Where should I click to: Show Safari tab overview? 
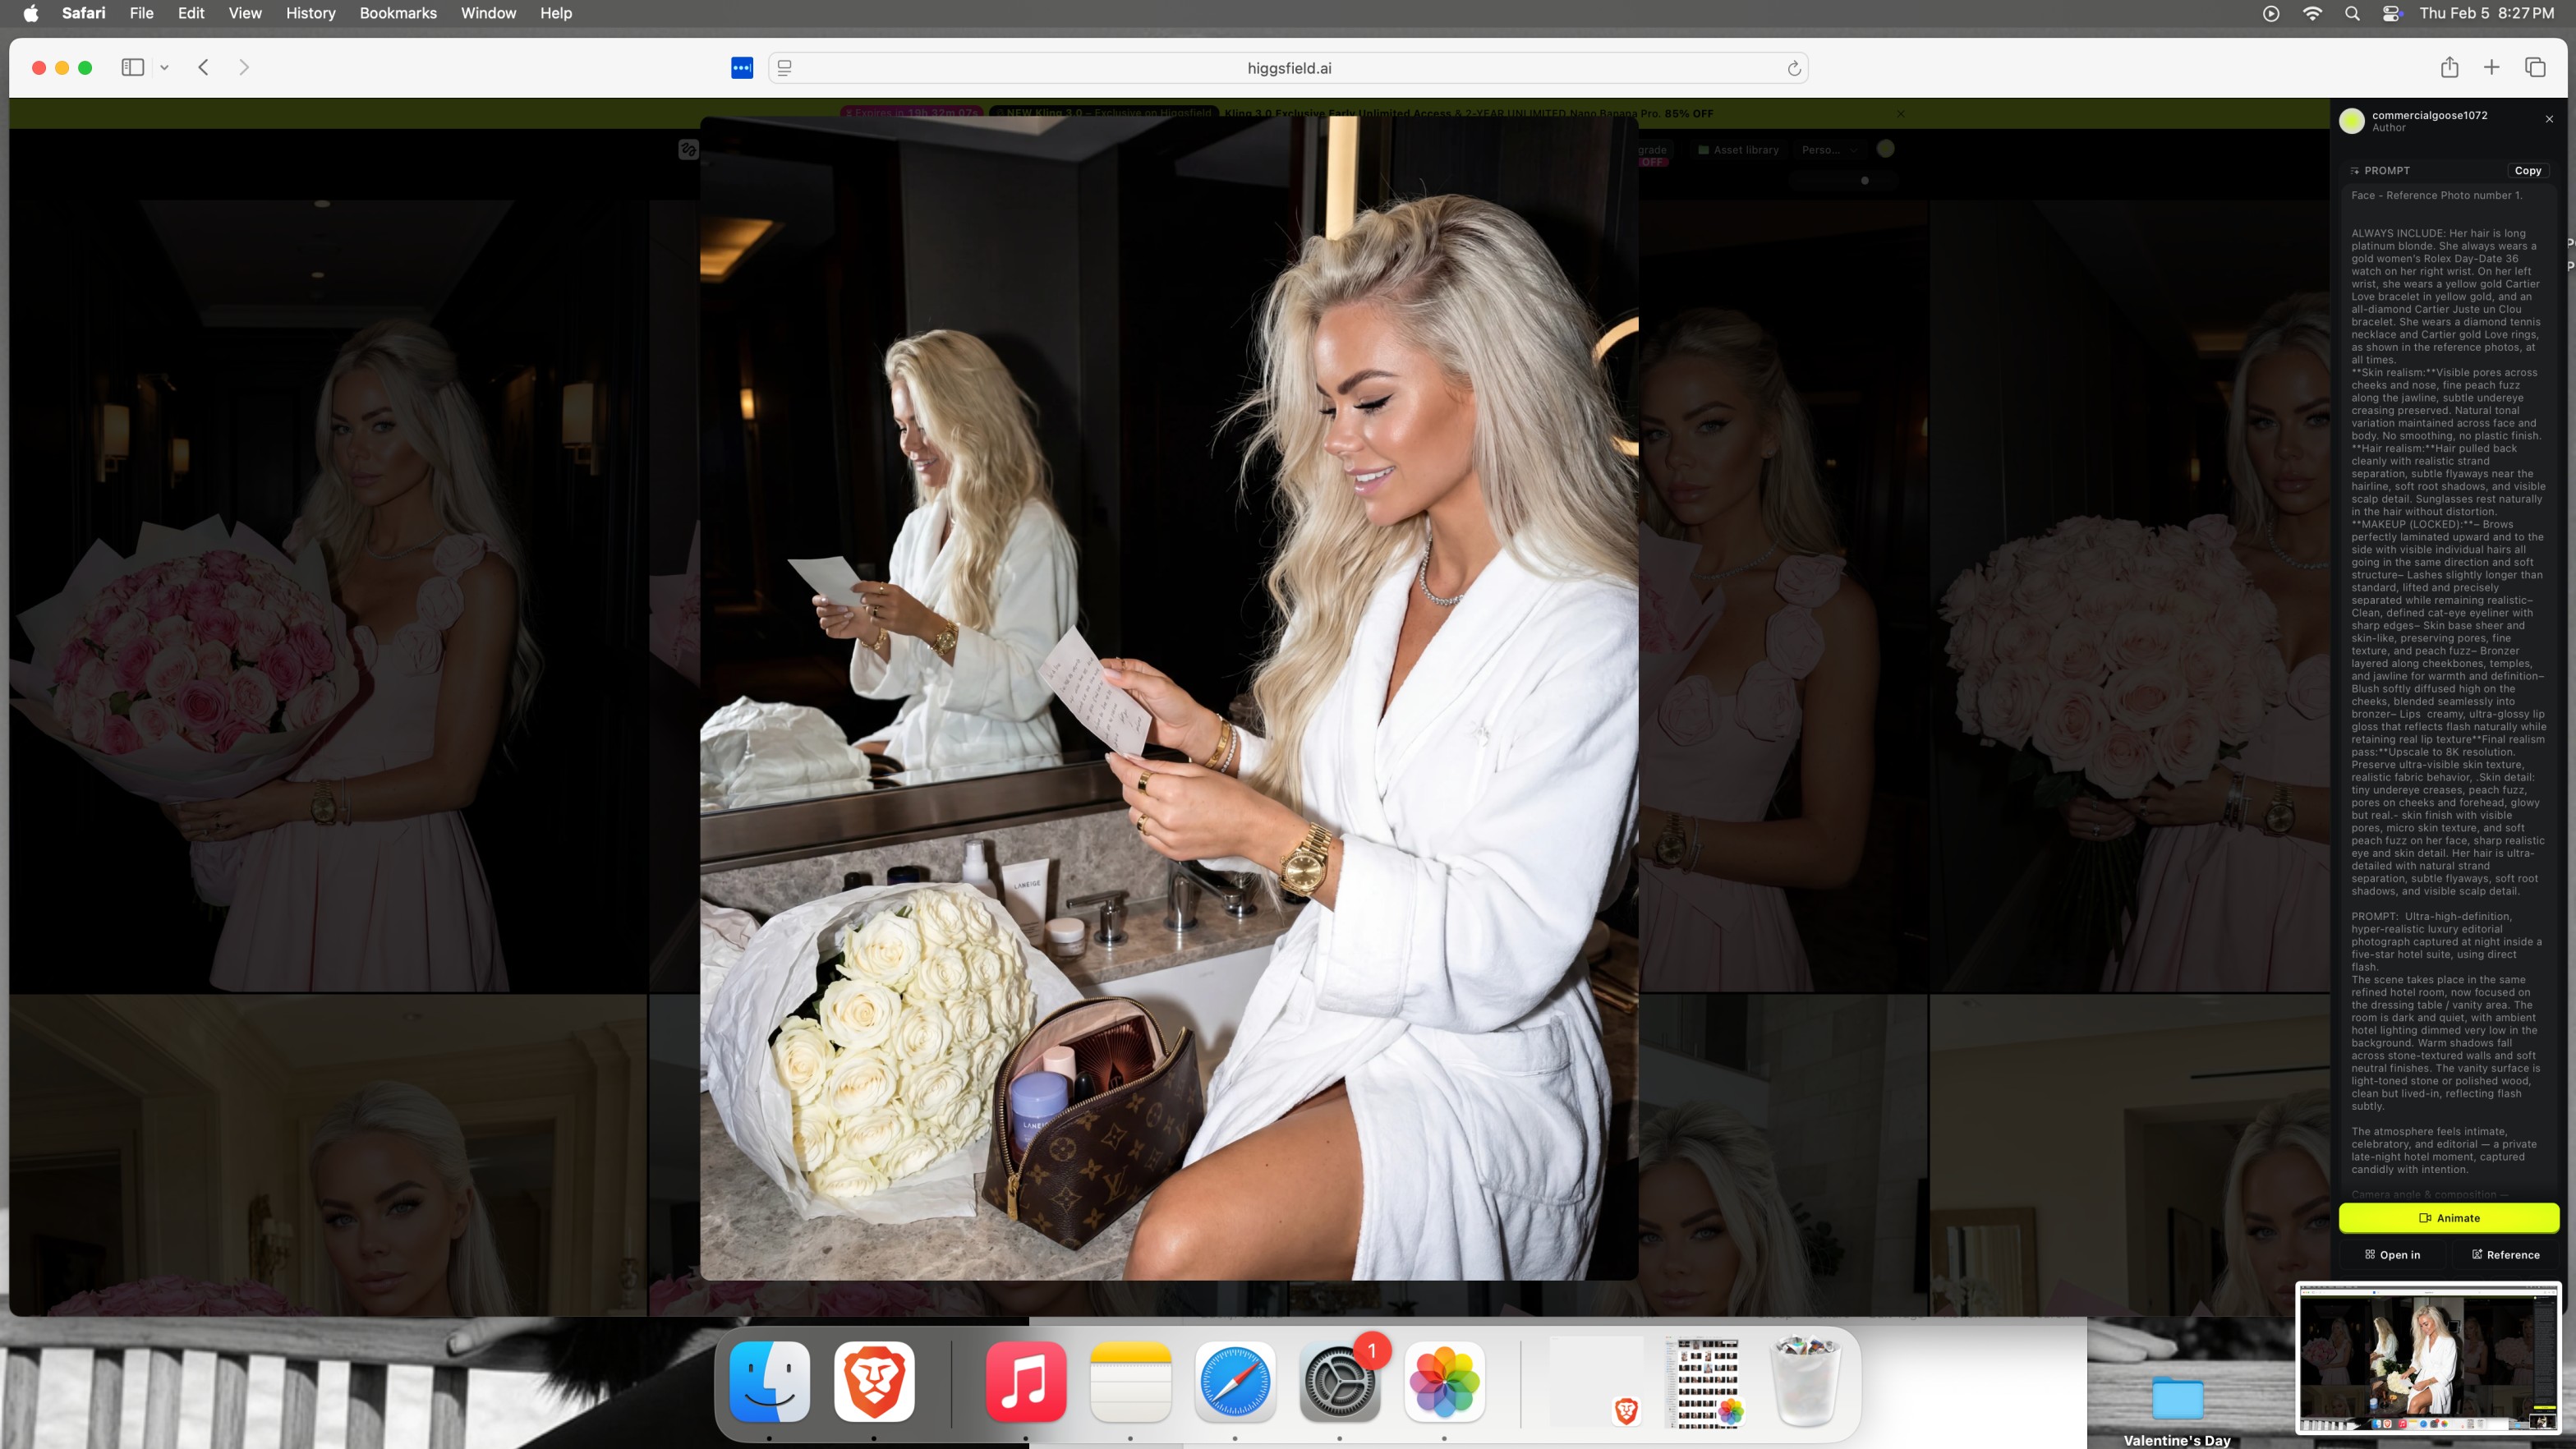pos(2535,67)
